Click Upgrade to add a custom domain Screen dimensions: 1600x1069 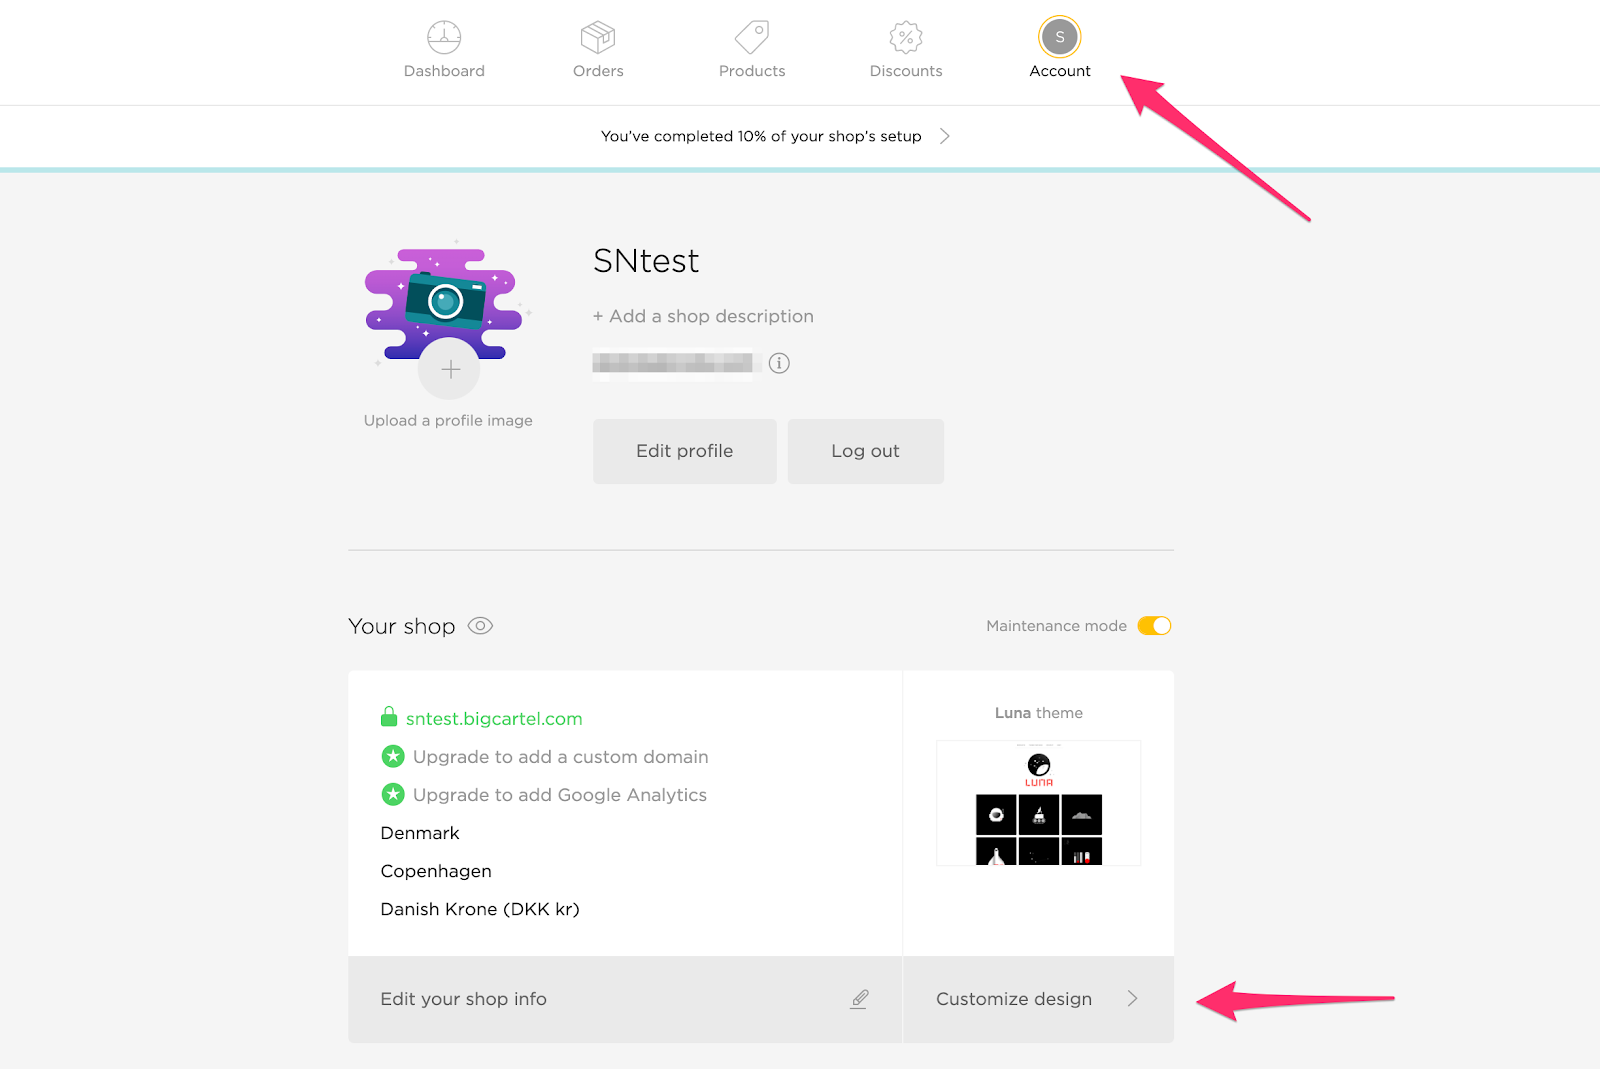560,757
